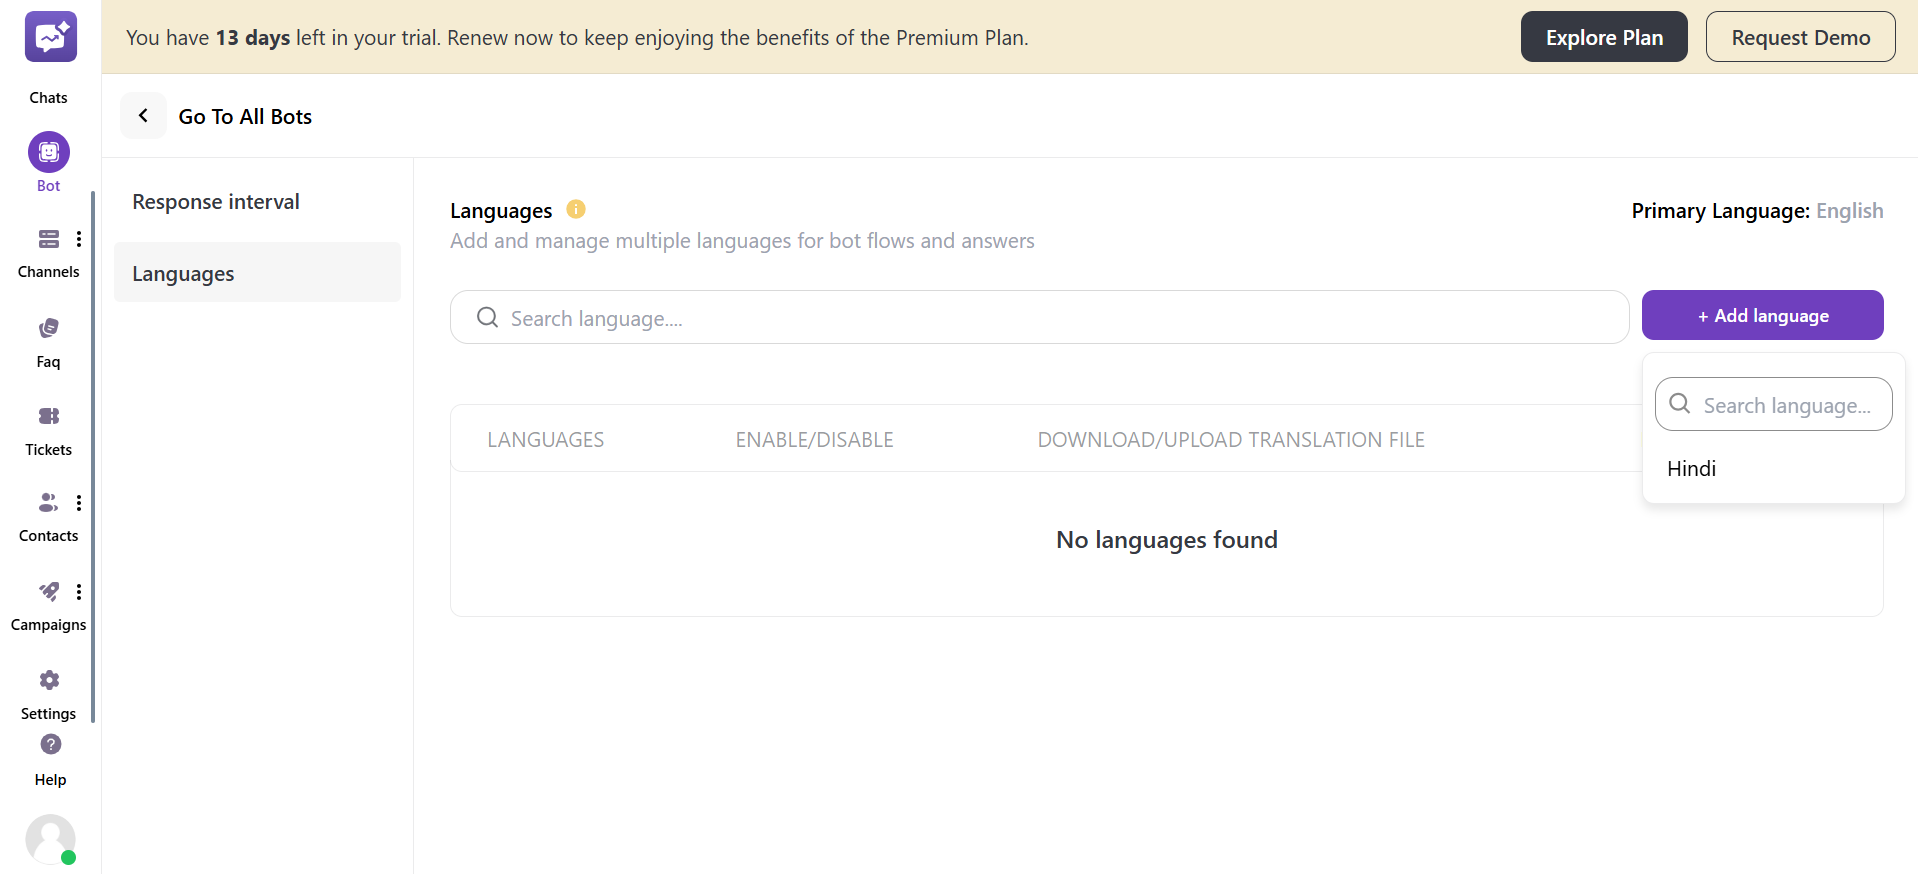Screen dimensions: 1918x874
Task: Focus the main Search language field
Action: [x=1039, y=317]
